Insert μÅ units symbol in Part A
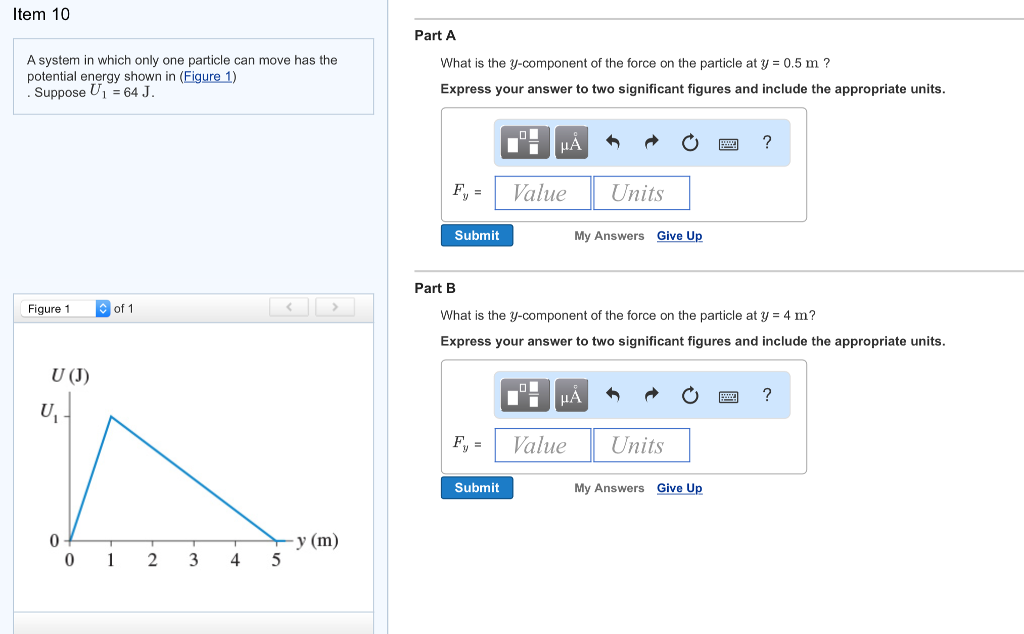The width and height of the screenshot is (1024, 634). [570, 142]
